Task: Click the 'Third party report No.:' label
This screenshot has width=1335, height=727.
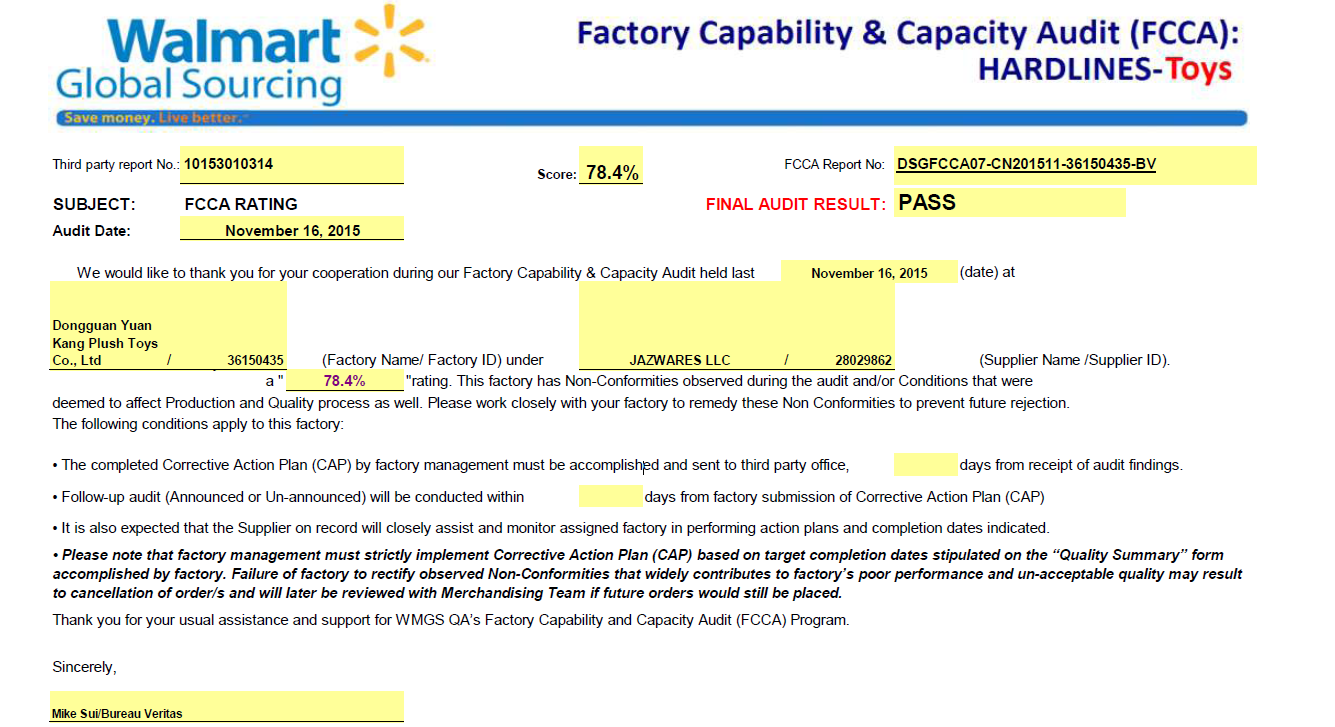Action: [x=115, y=165]
